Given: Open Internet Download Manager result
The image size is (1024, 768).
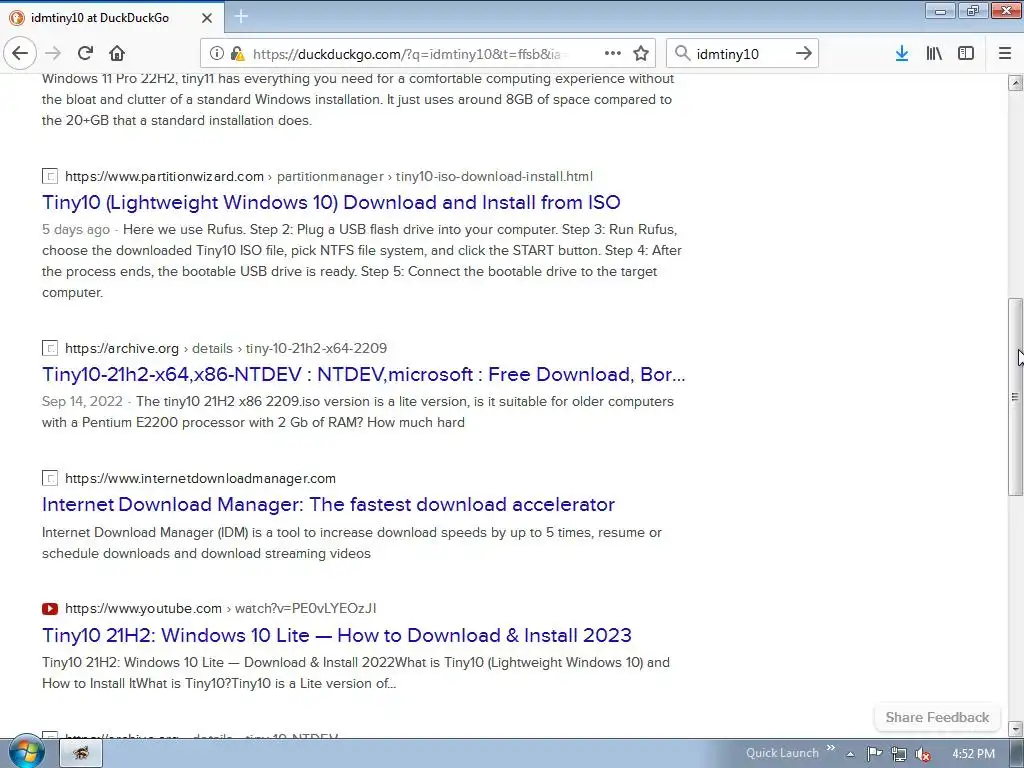Looking at the screenshot, I should tap(328, 504).
